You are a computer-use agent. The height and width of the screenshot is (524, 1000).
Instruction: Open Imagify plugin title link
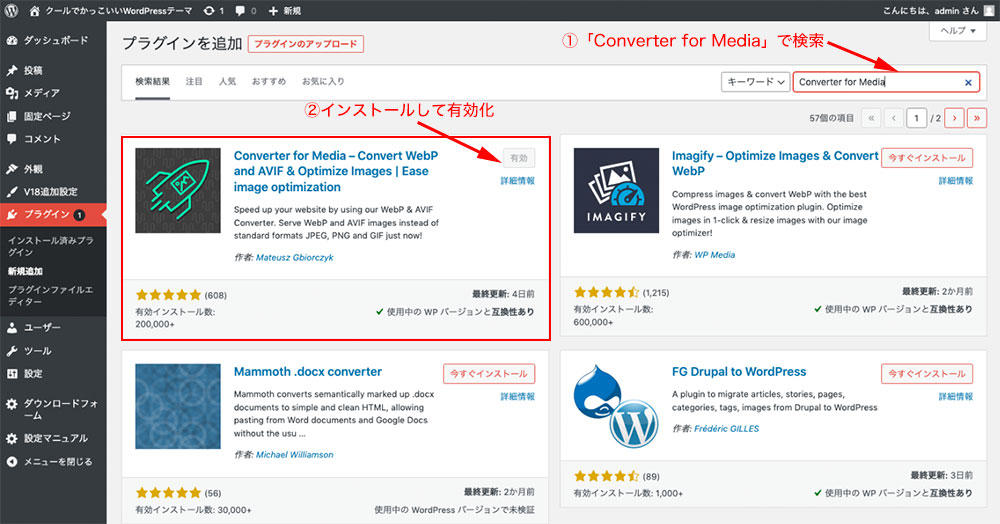775,163
